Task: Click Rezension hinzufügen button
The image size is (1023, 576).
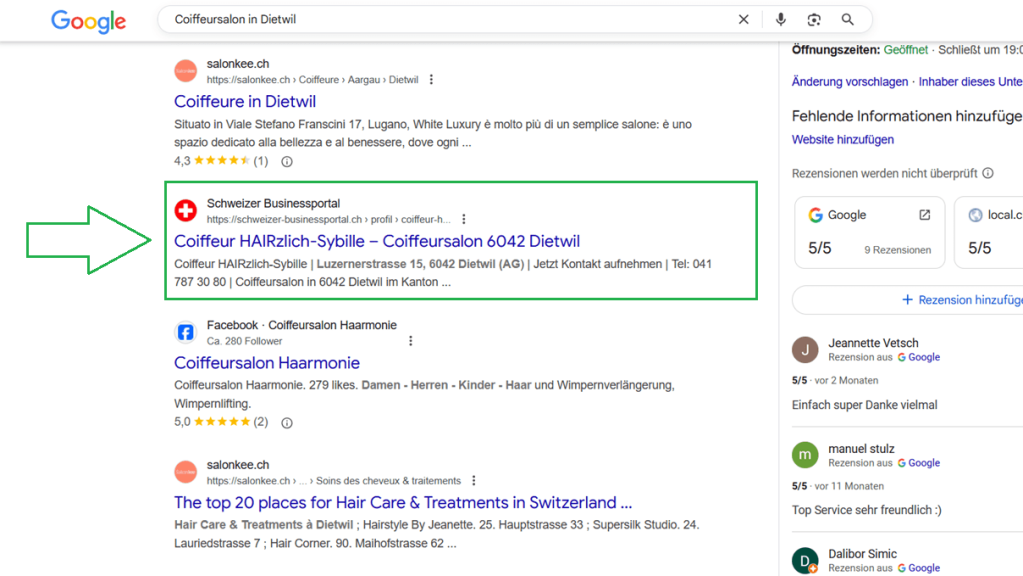Action: pos(960,300)
